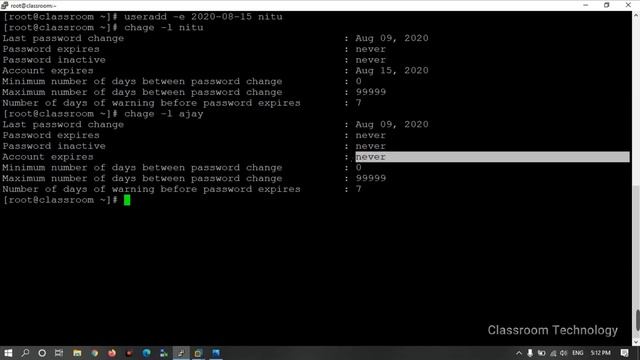Open network status tray icon
Image resolution: width=640 pixels, height=360 pixels.
point(553,353)
